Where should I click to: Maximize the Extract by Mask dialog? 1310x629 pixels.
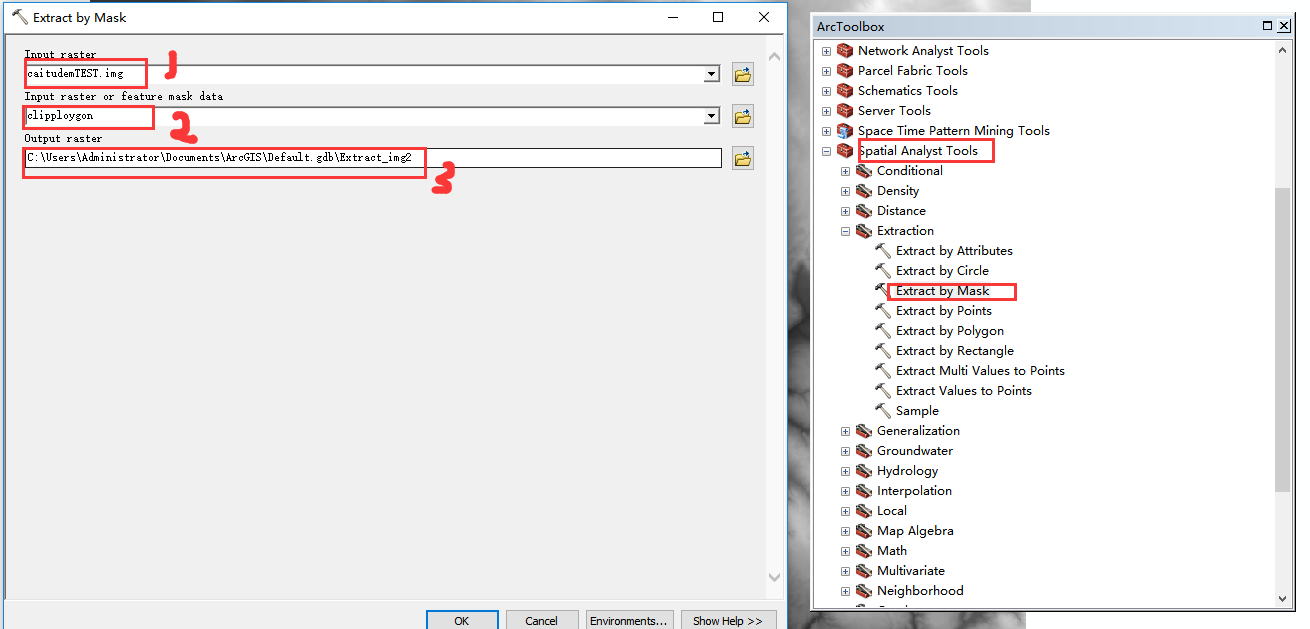(718, 17)
